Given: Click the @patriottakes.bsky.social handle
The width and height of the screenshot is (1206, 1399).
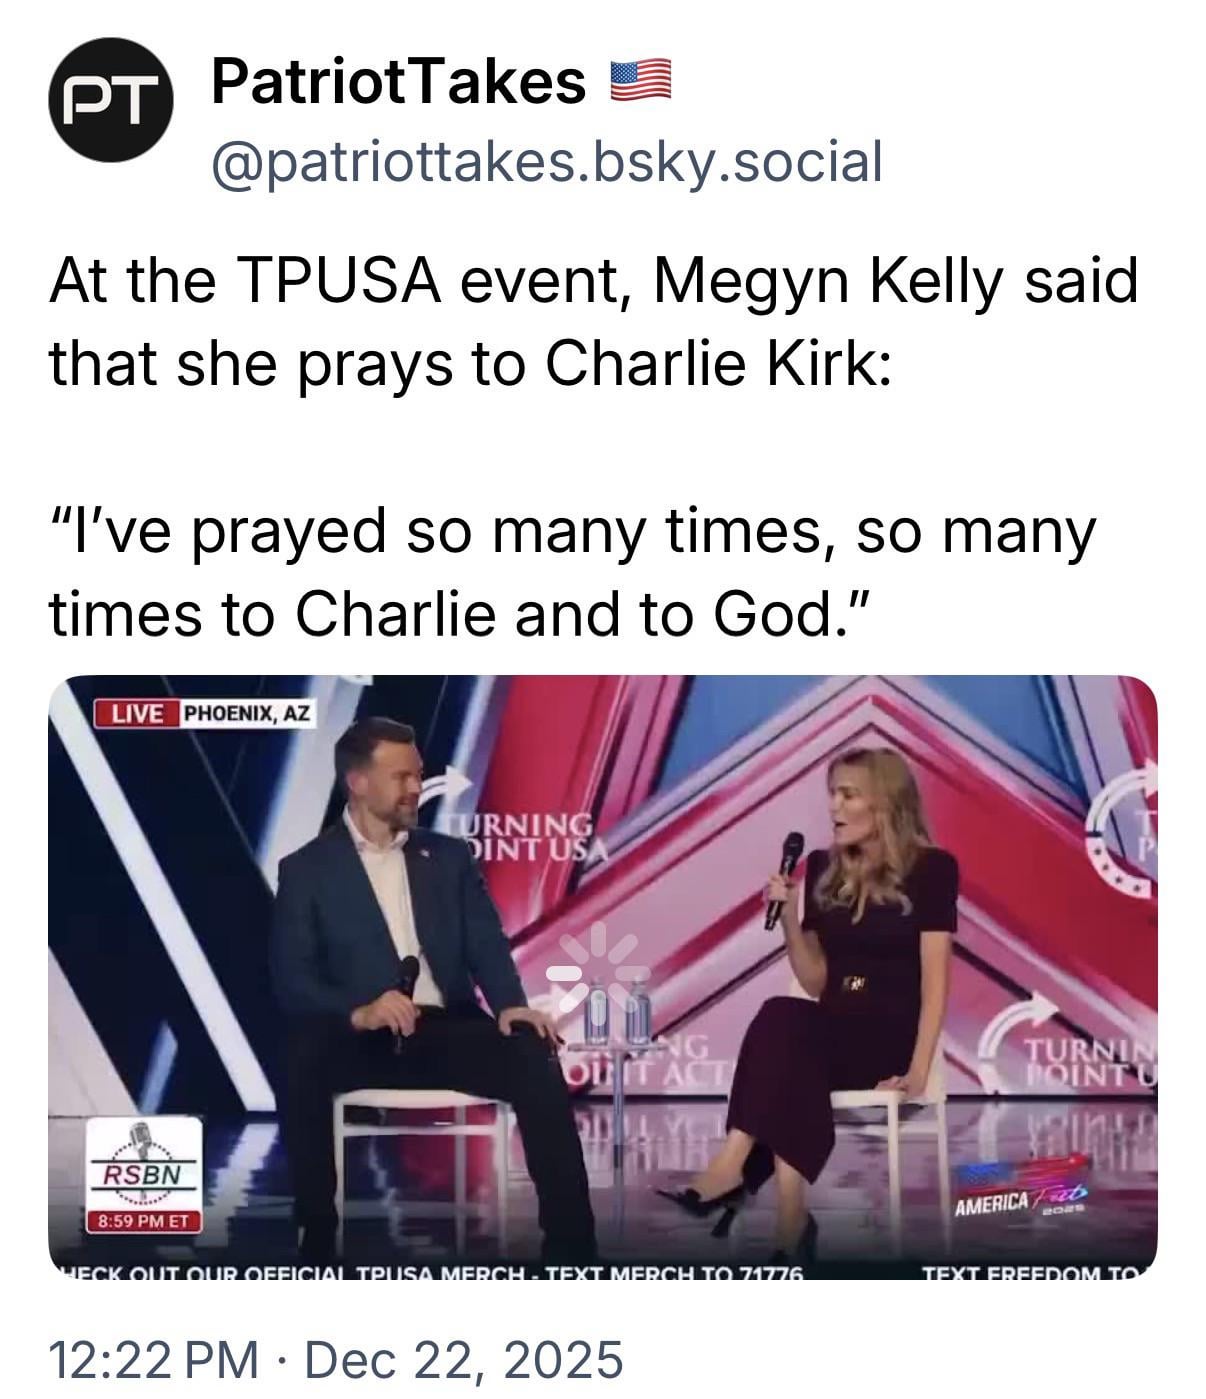Looking at the screenshot, I should 547,160.
